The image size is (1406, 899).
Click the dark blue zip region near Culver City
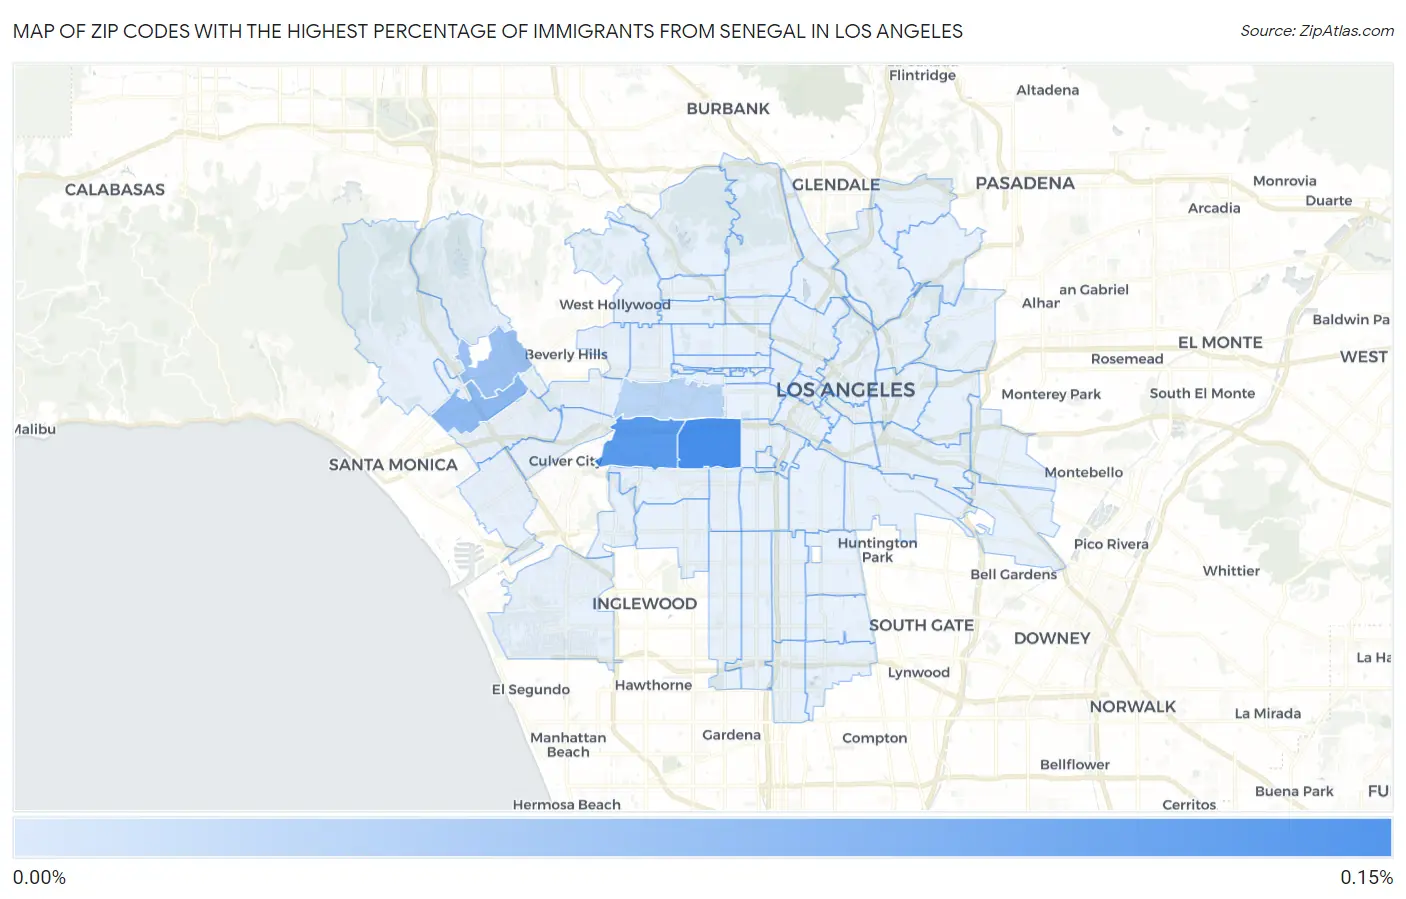[641, 443]
